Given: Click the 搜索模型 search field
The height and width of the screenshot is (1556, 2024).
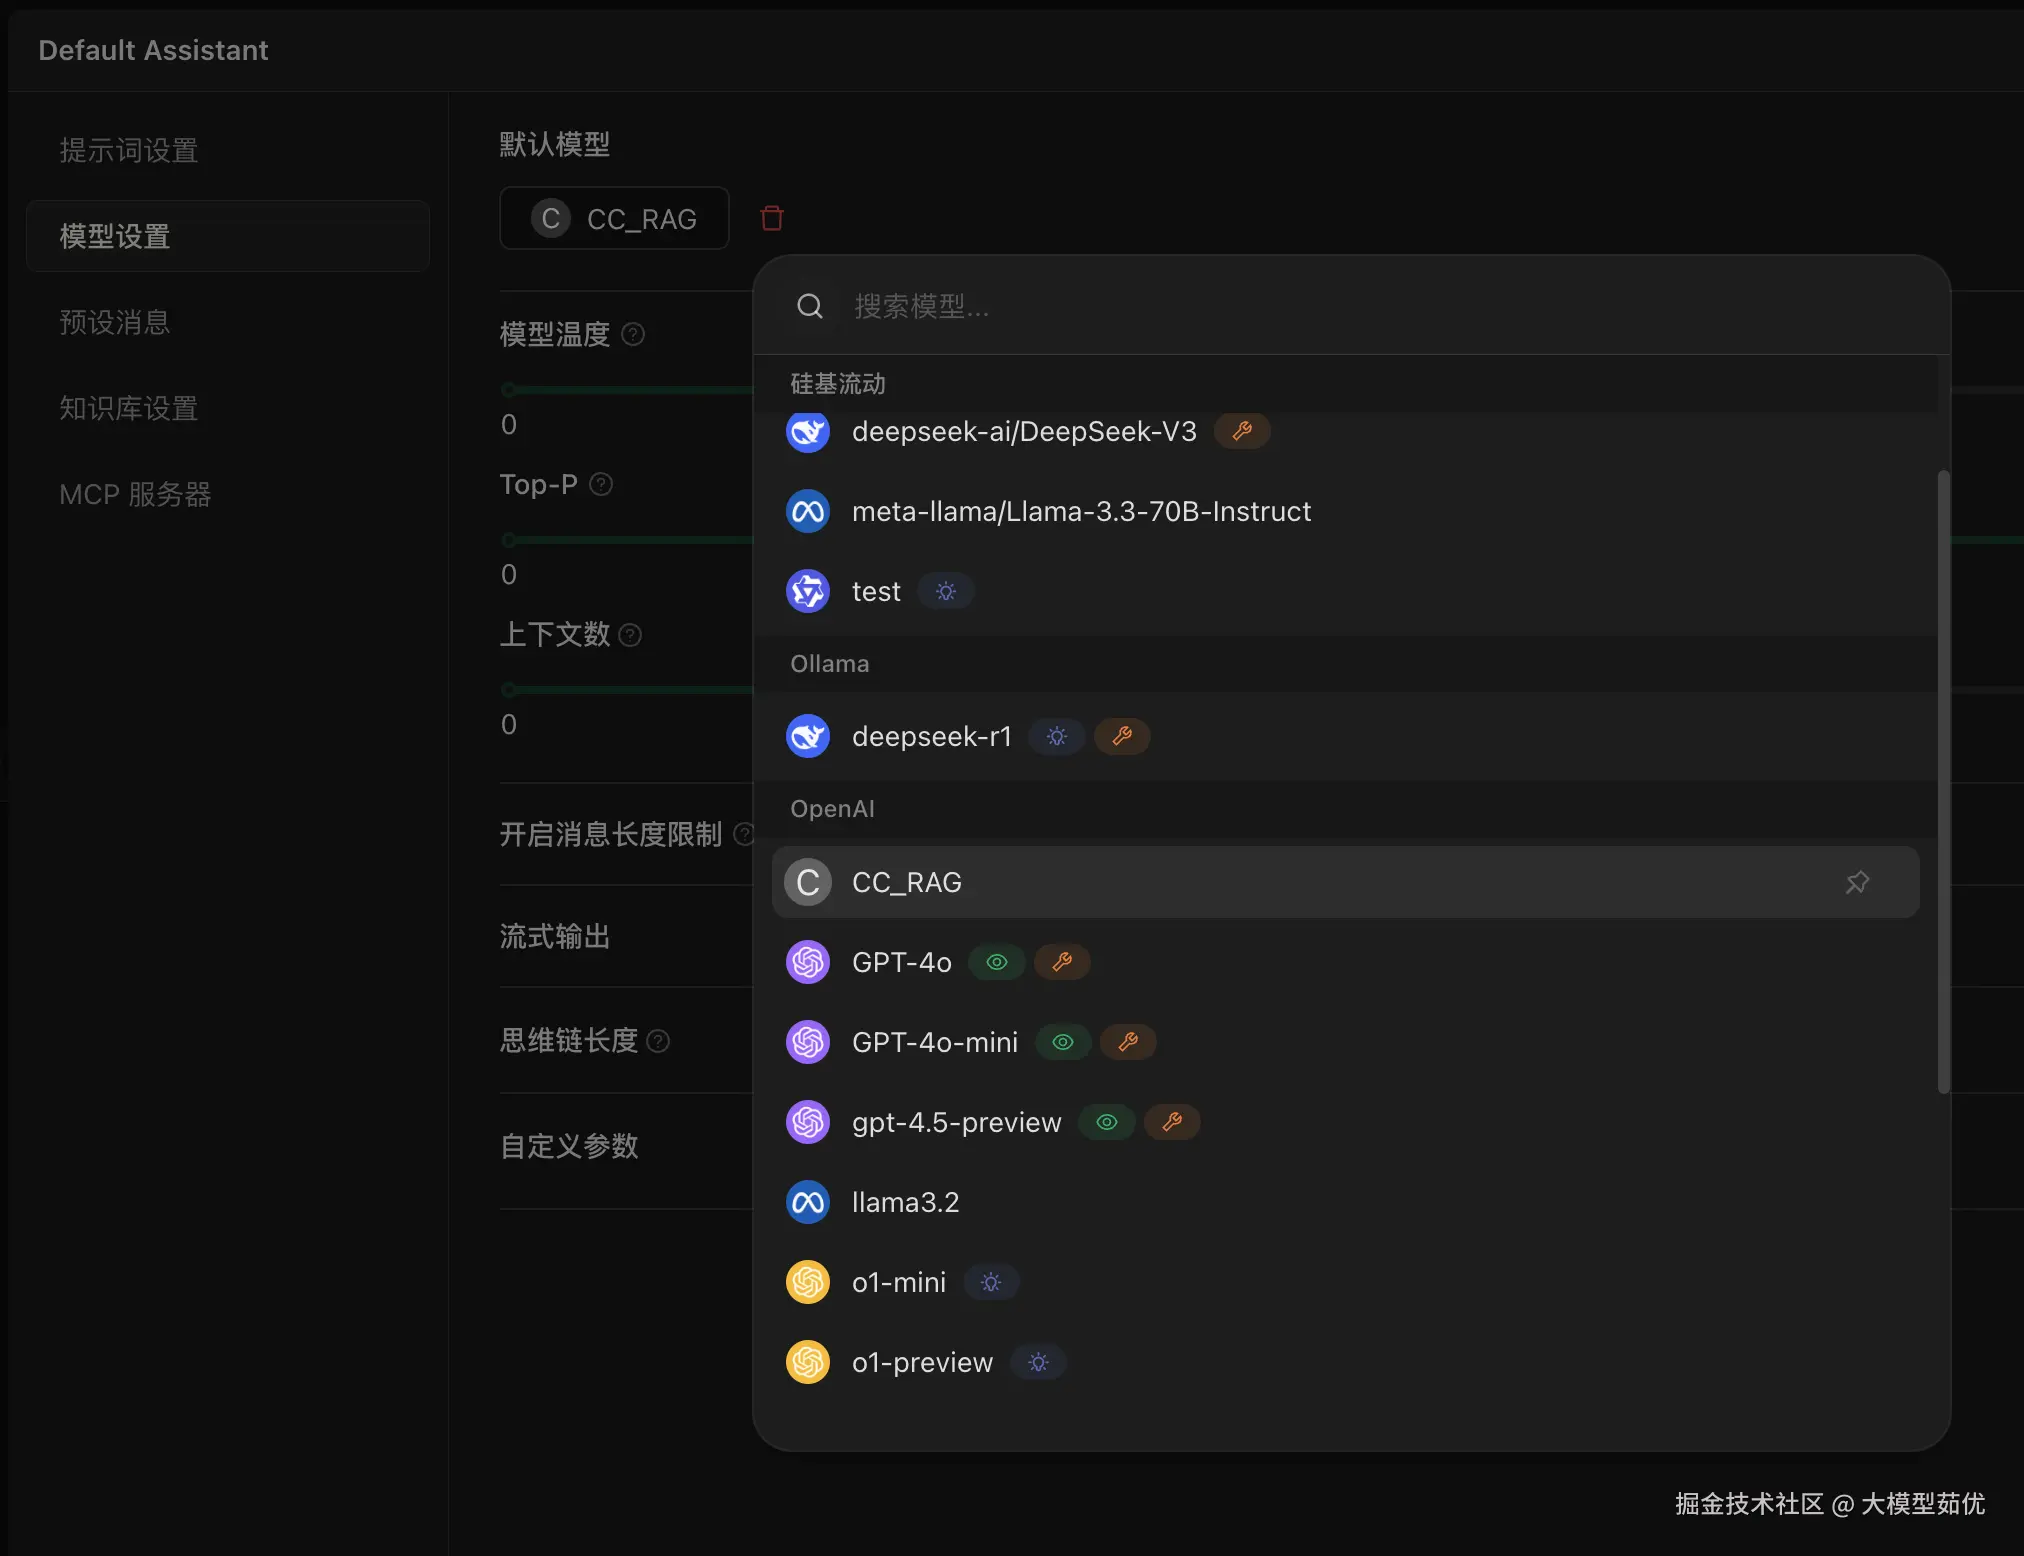Looking at the screenshot, I should click(1100, 306).
